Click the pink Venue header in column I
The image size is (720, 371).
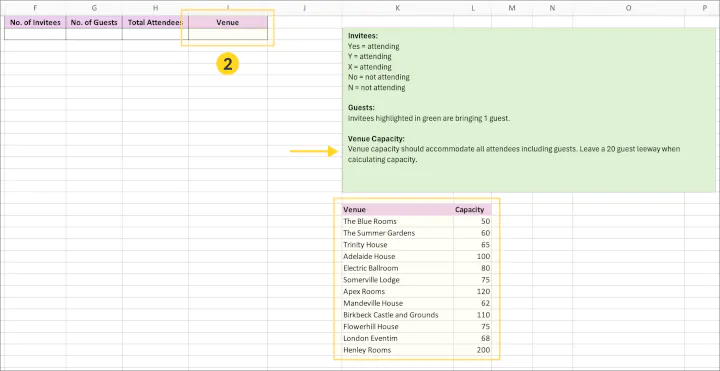(x=228, y=22)
